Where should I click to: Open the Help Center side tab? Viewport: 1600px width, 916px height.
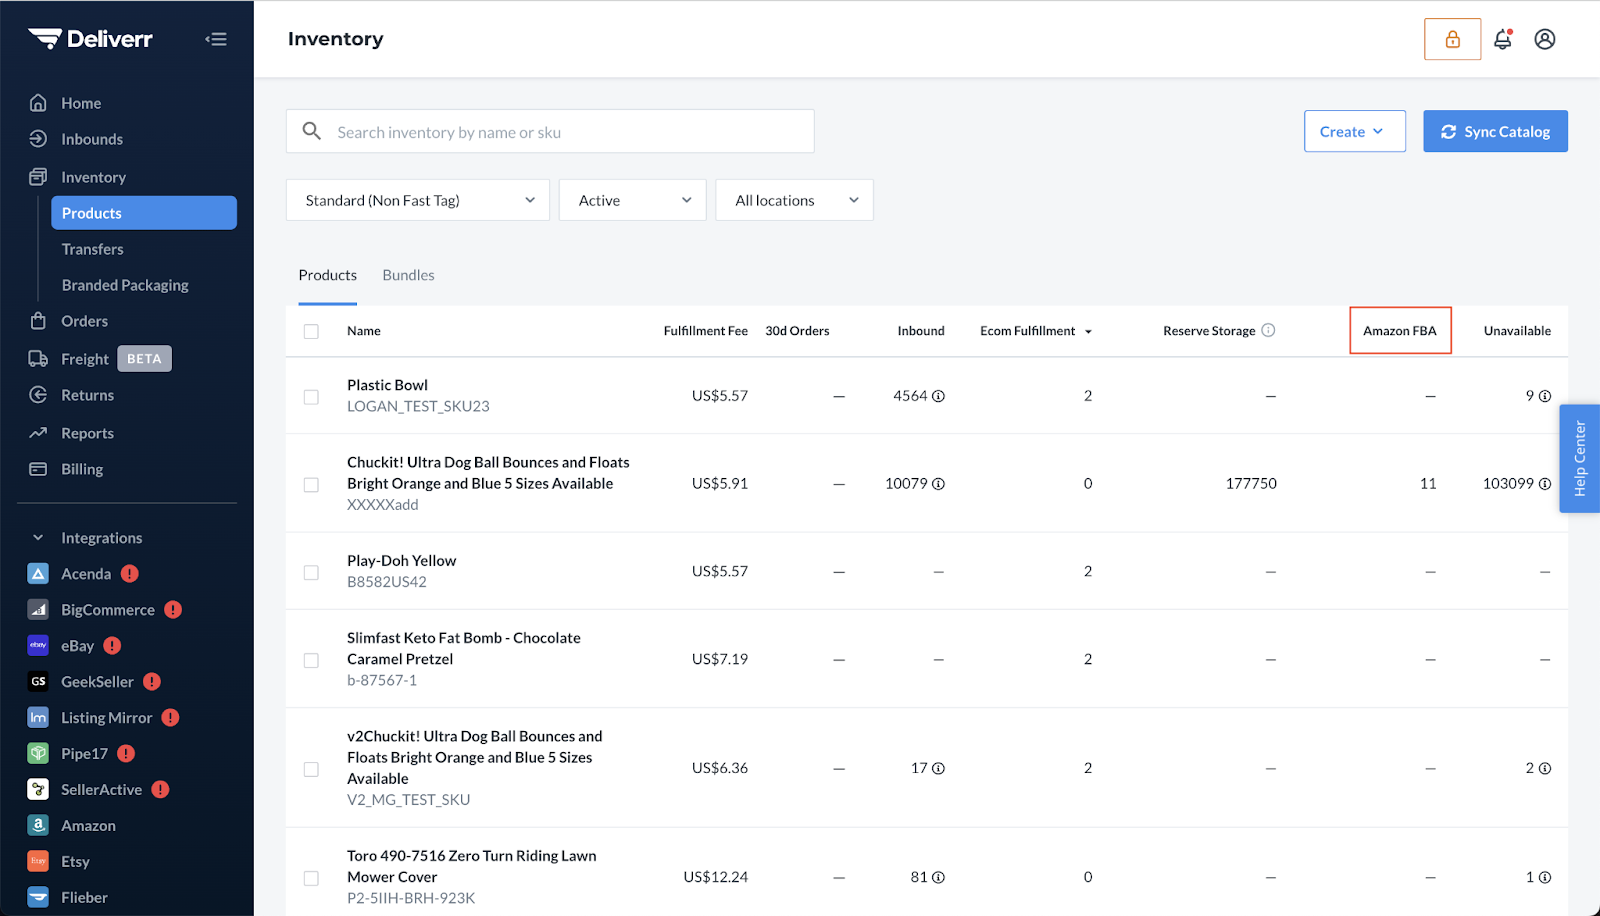click(1580, 459)
